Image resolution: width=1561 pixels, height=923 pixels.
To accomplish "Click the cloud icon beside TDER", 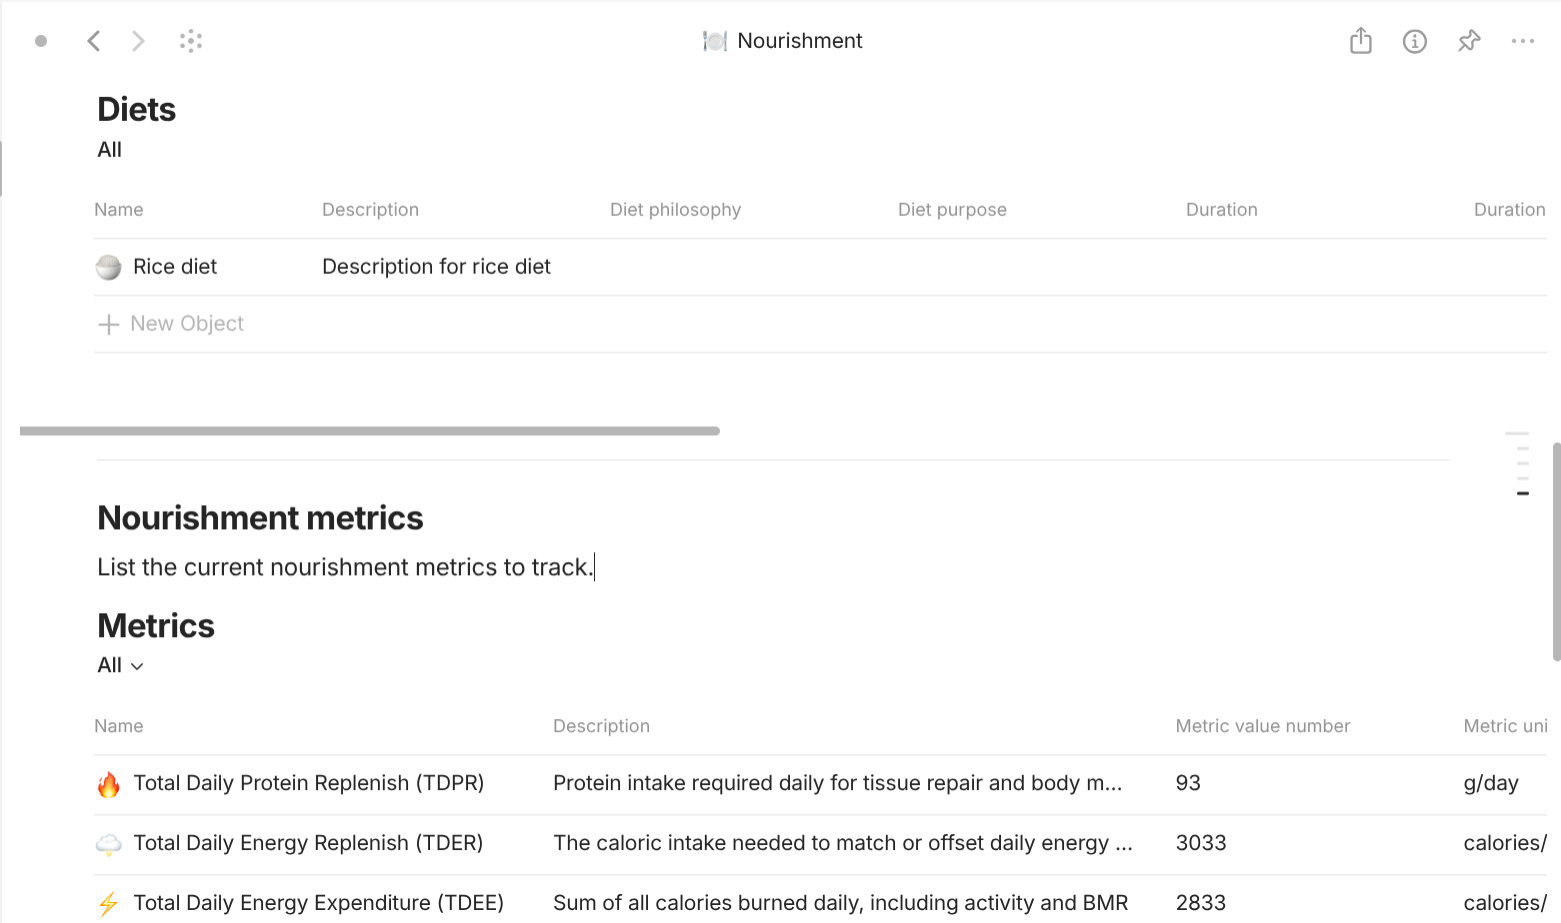I will click(x=108, y=843).
